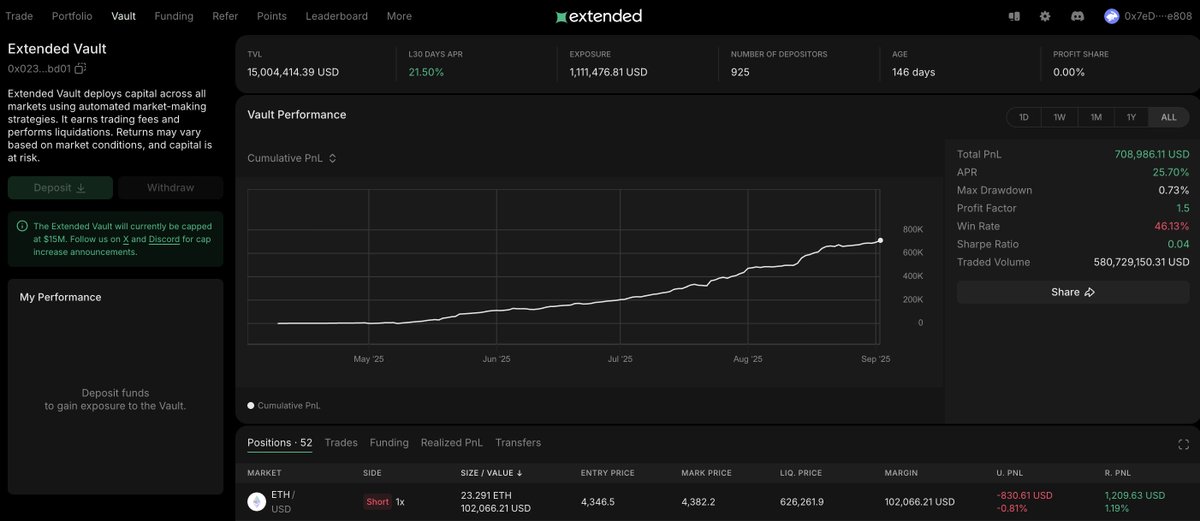The width and height of the screenshot is (1200, 521).
Task: Open Cumulative PnL chart selector
Action: tap(292, 158)
